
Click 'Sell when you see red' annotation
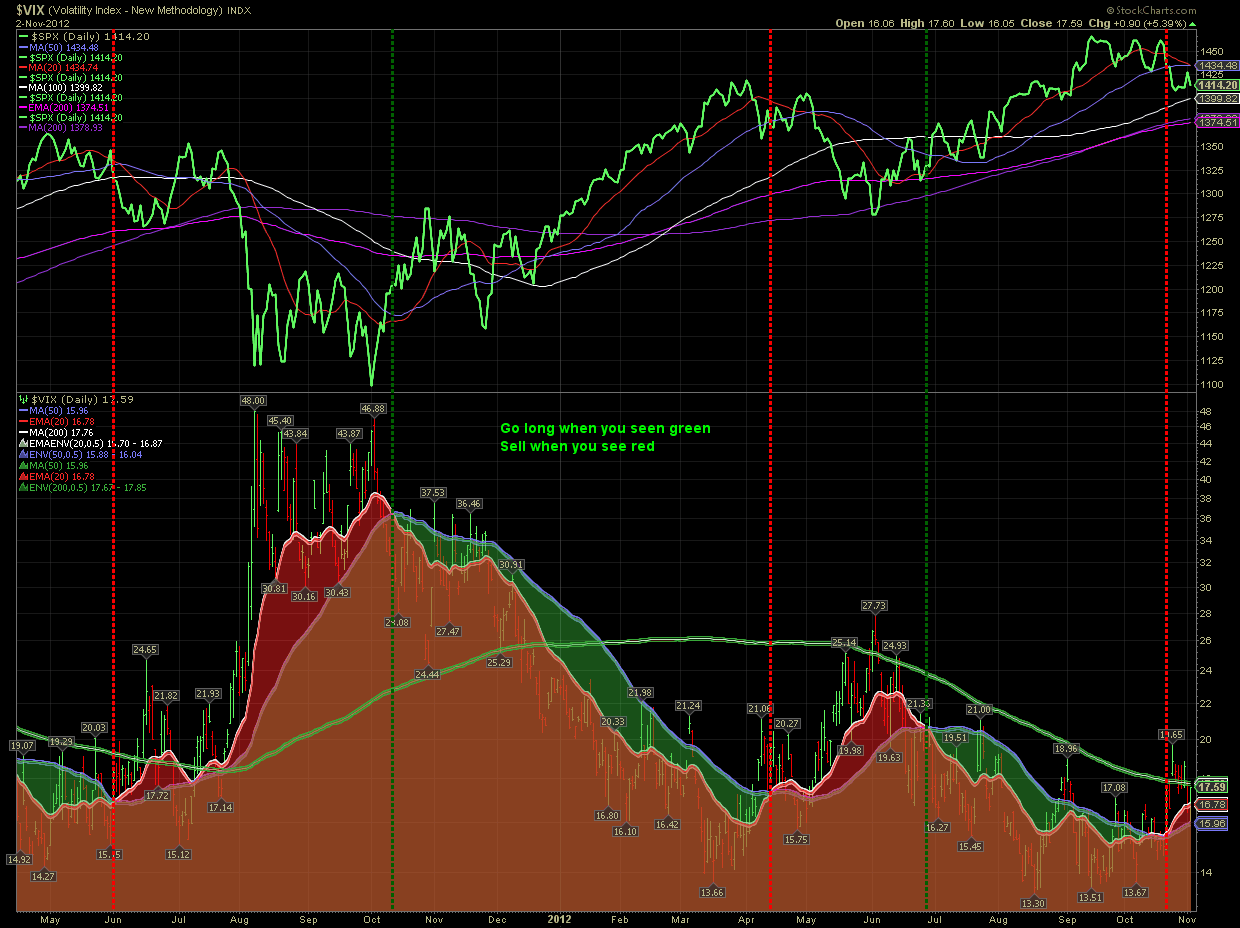578,446
